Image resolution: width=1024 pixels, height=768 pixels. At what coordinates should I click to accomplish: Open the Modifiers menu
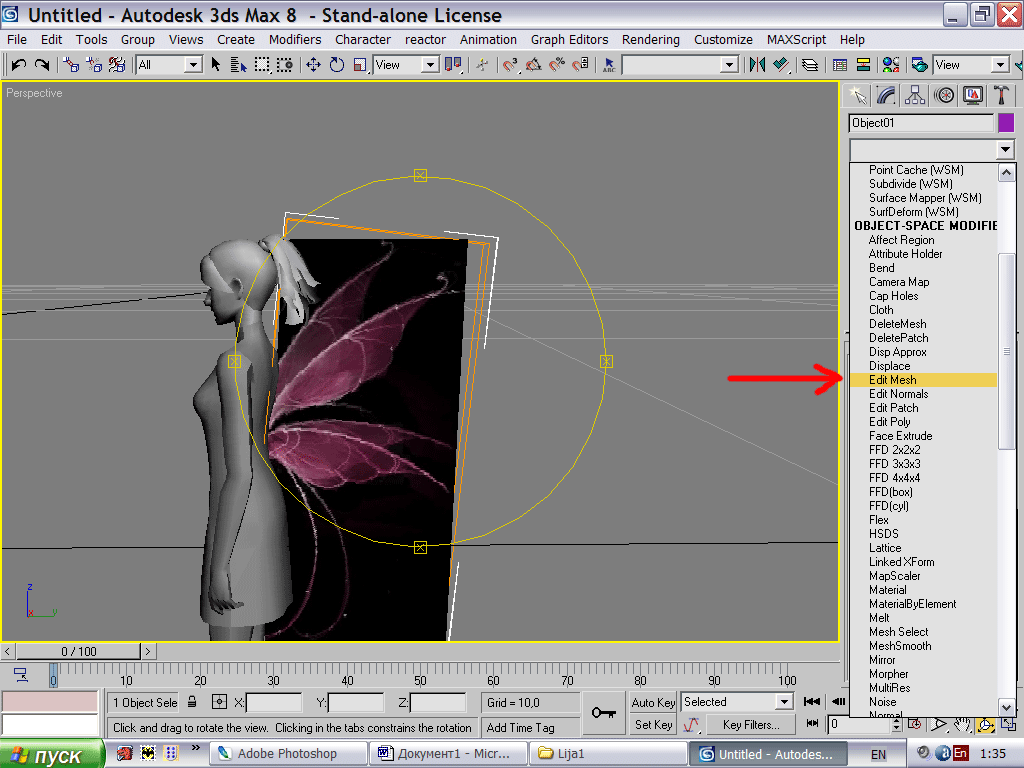[x=295, y=40]
